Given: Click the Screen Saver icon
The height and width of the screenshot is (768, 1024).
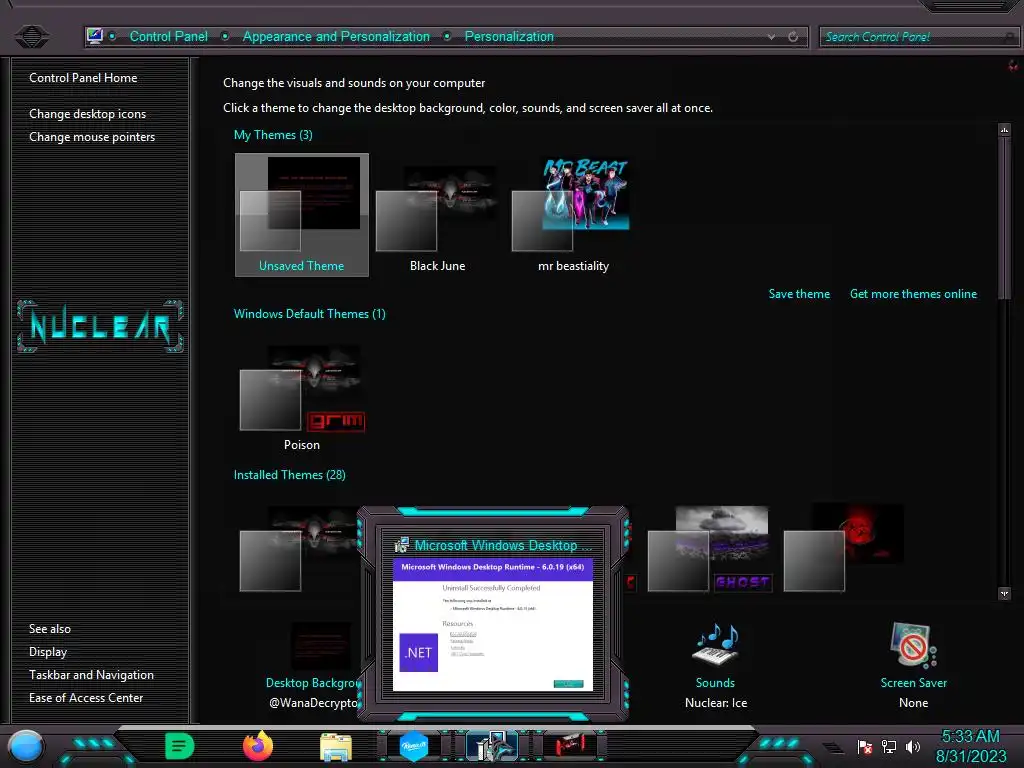Looking at the screenshot, I should click(x=913, y=645).
